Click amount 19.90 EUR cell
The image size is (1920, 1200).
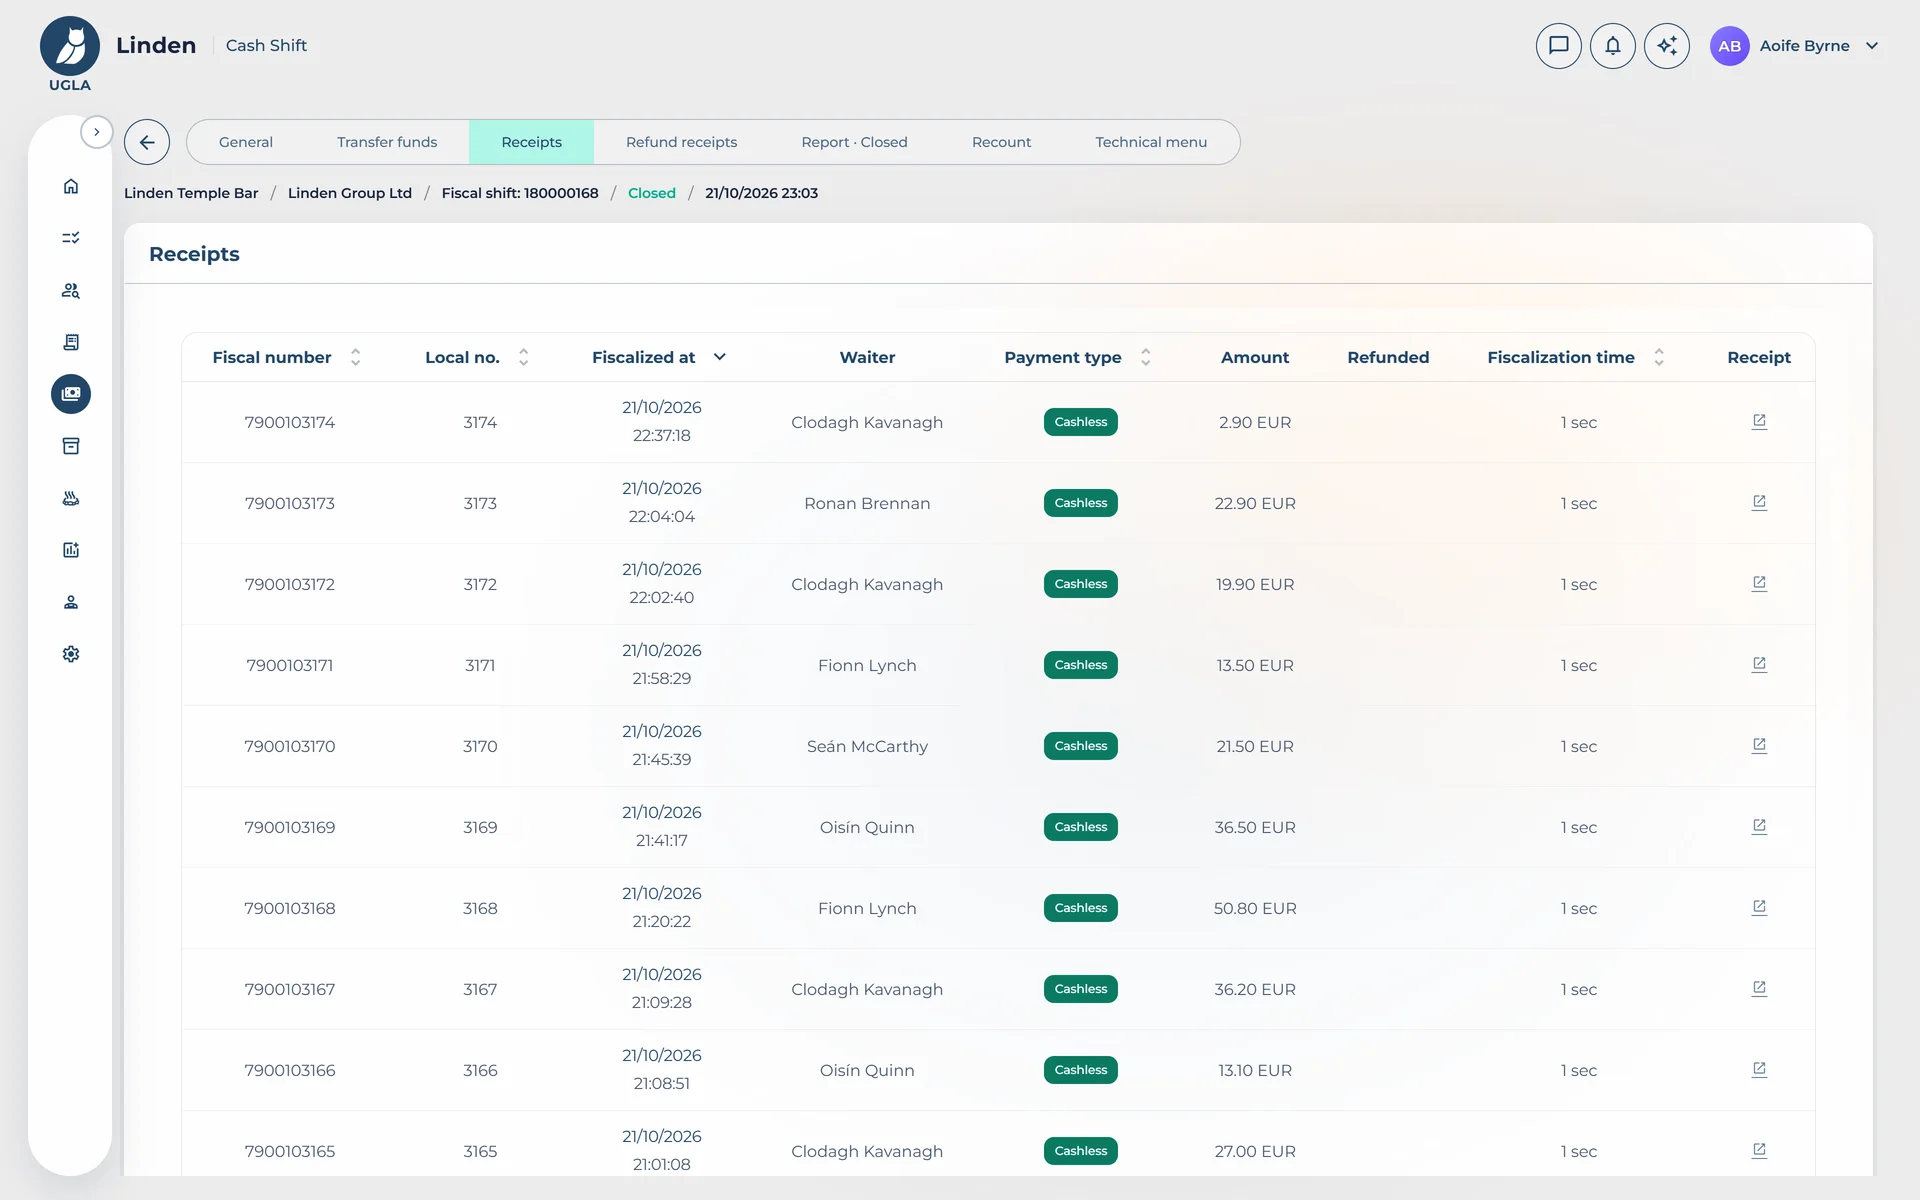(x=1255, y=584)
